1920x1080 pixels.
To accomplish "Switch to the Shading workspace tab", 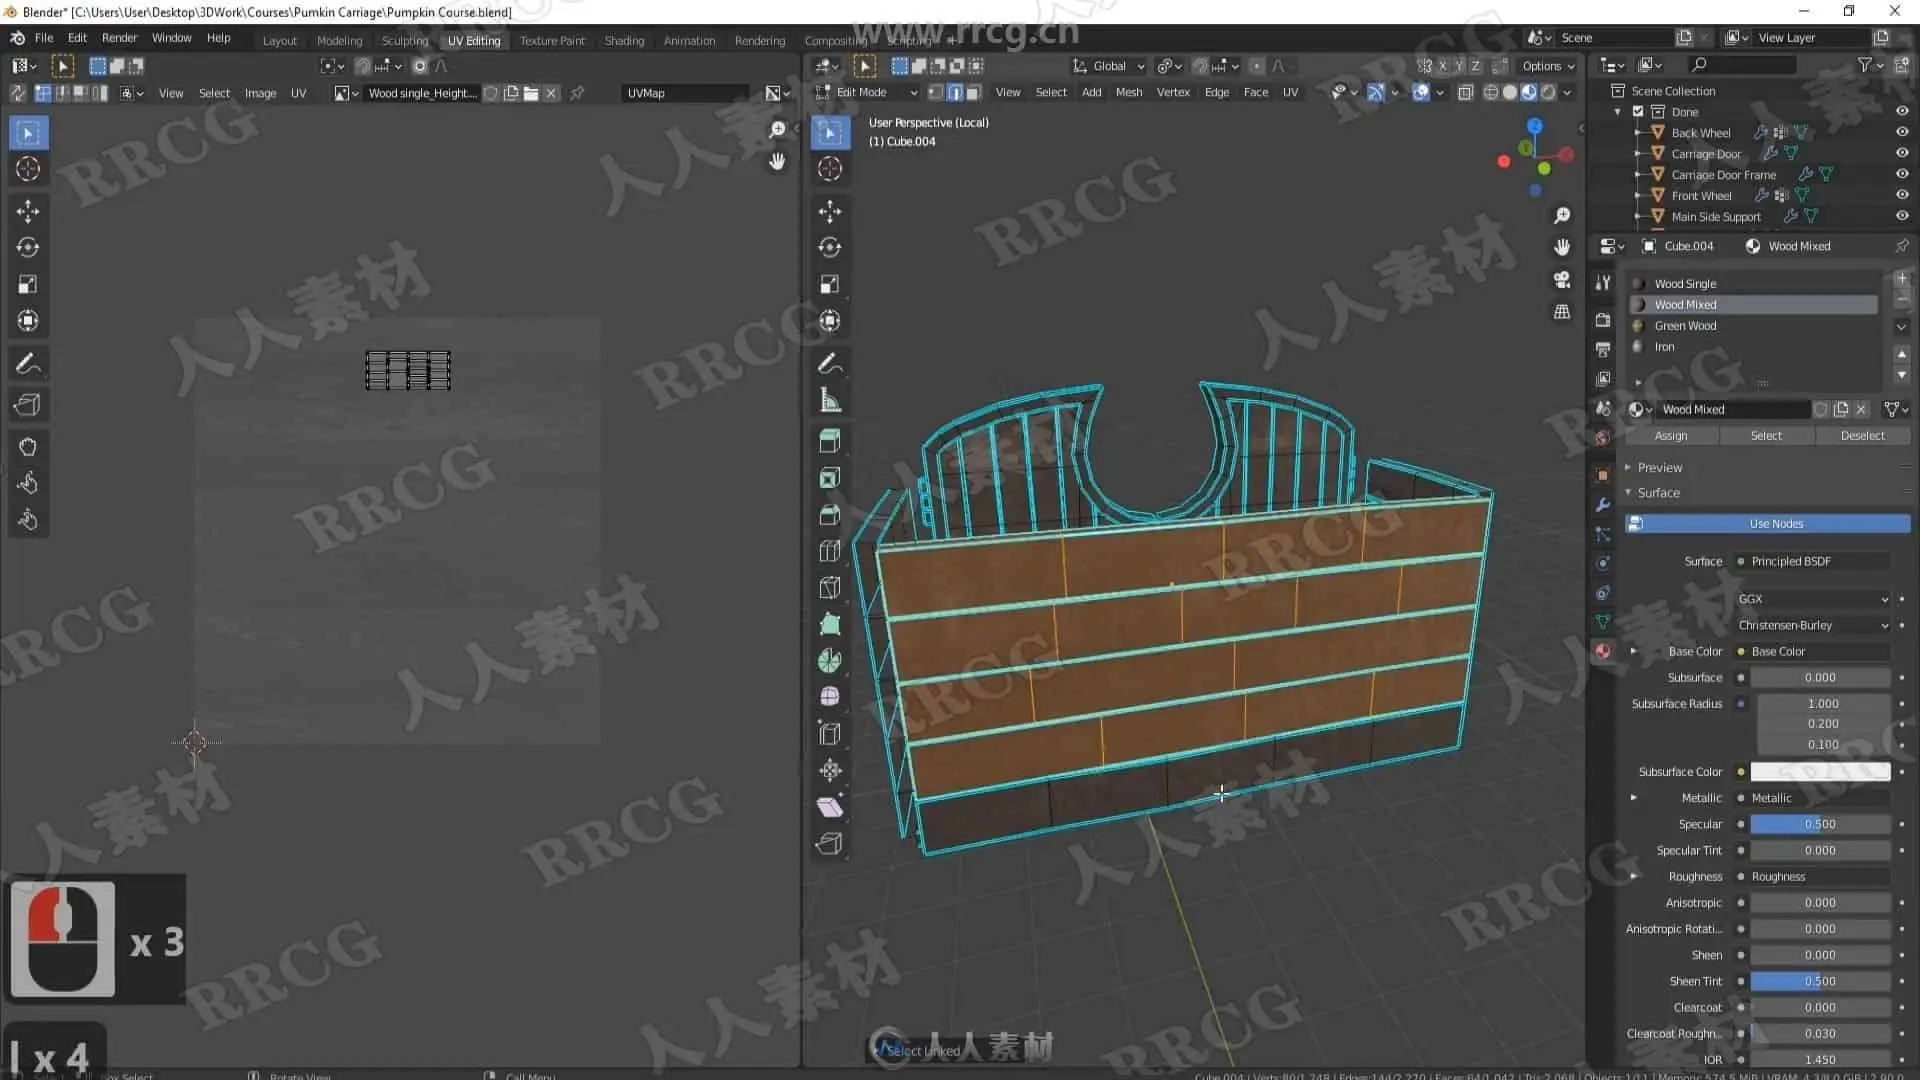I will click(624, 41).
